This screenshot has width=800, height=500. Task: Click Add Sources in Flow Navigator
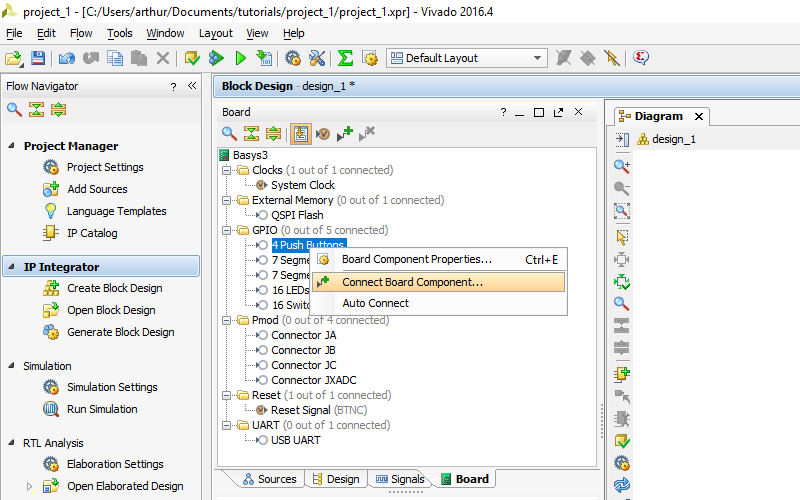pos(97,189)
